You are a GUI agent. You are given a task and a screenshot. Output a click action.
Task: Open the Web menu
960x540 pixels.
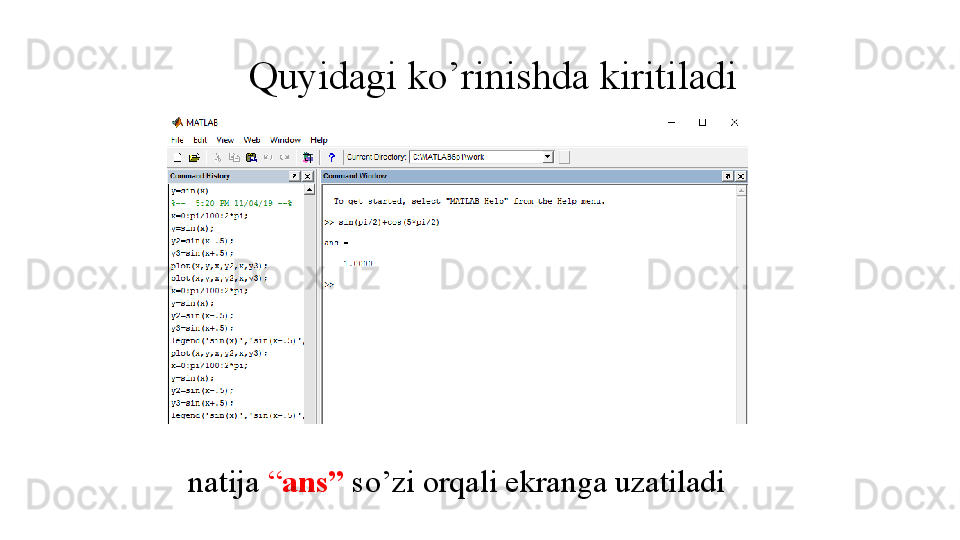252,140
